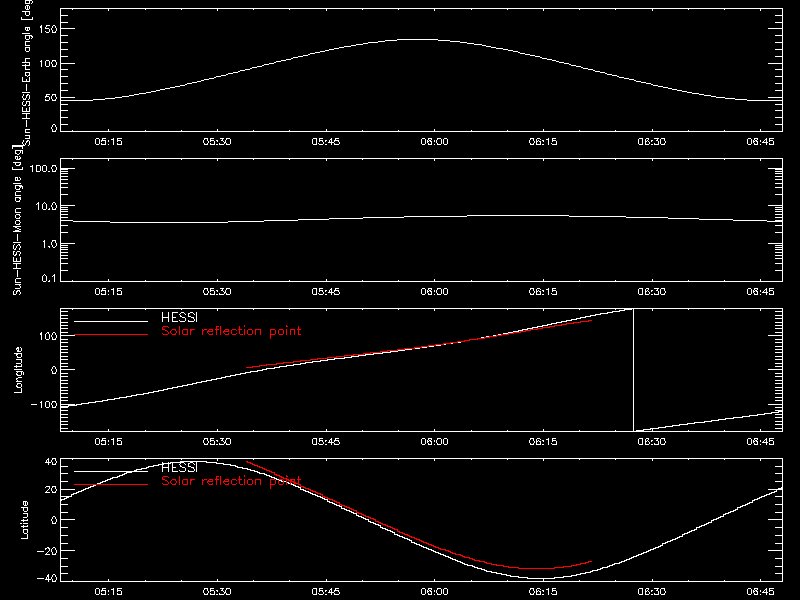Image resolution: width=800 pixels, height=600 pixels.
Task: Click the 40 tick on Latitude axis
Action: tap(51, 462)
